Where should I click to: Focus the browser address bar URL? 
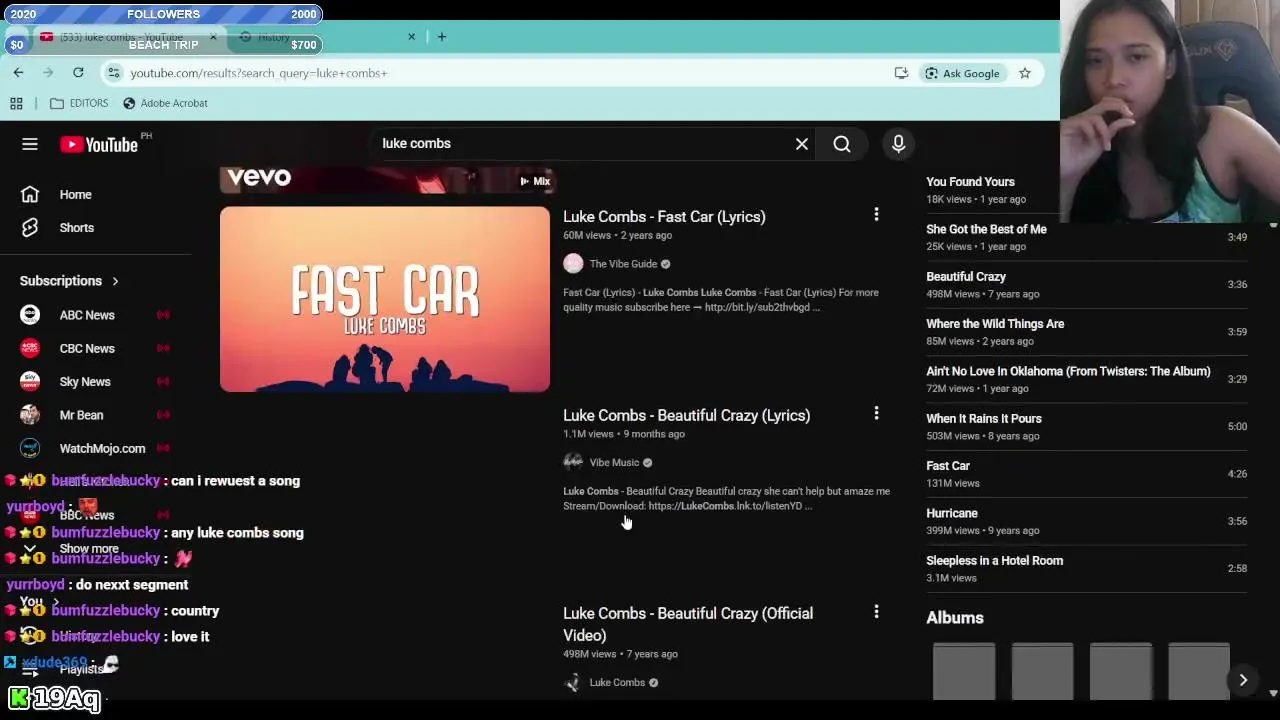point(258,73)
